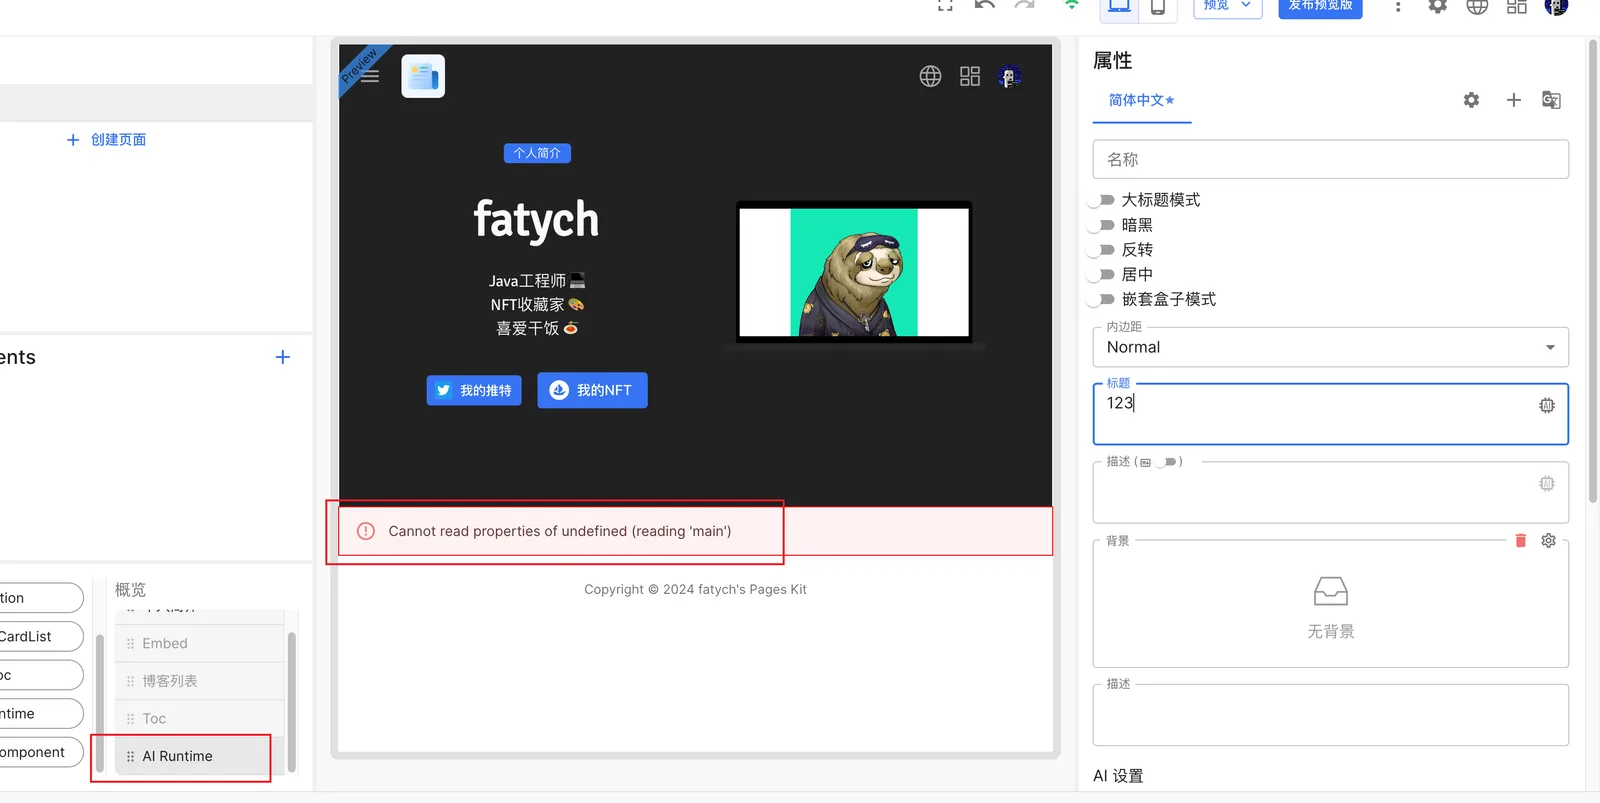1600x803 pixels.
Task: Focus the 名称 input field
Action: (1330, 159)
